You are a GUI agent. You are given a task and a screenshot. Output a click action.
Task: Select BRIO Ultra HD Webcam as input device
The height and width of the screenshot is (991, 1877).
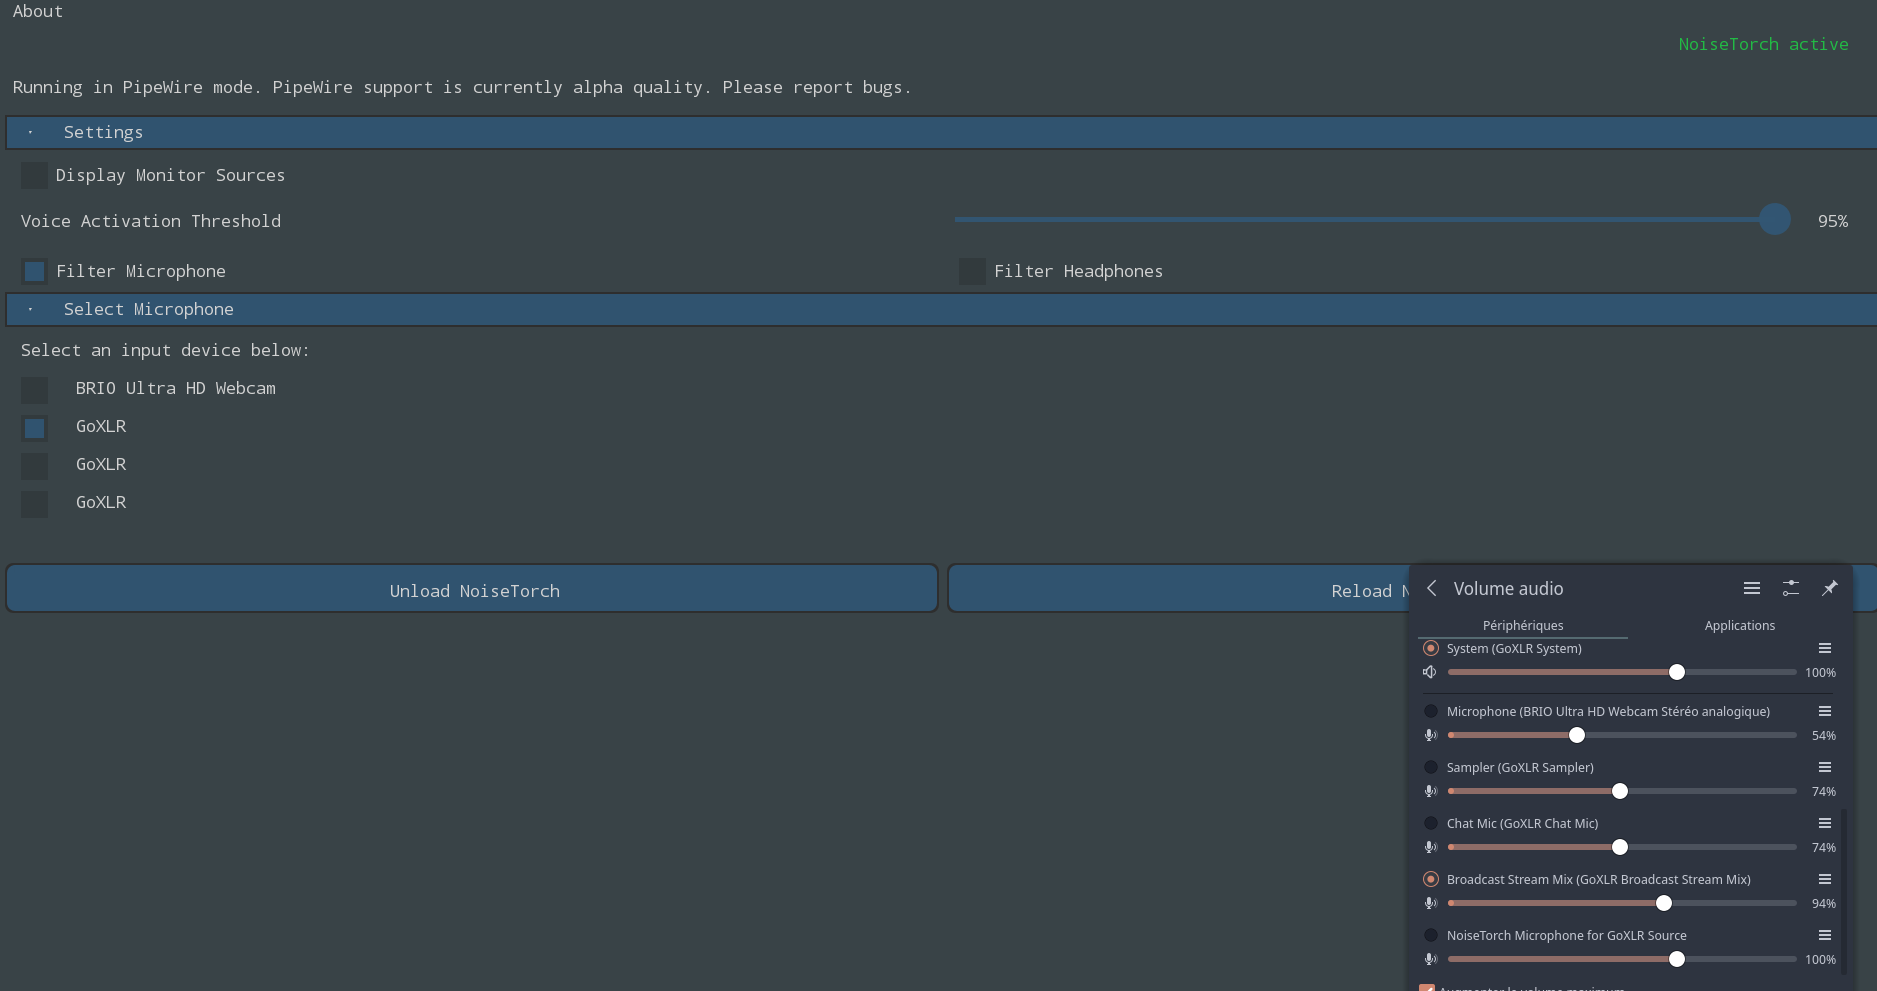[x=34, y=390]
